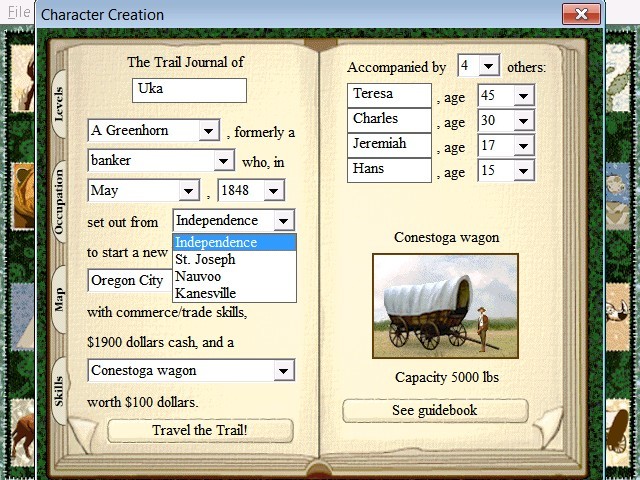Open the Levels side tab
The height and width of the screenshot is (480, 640).
59,104
